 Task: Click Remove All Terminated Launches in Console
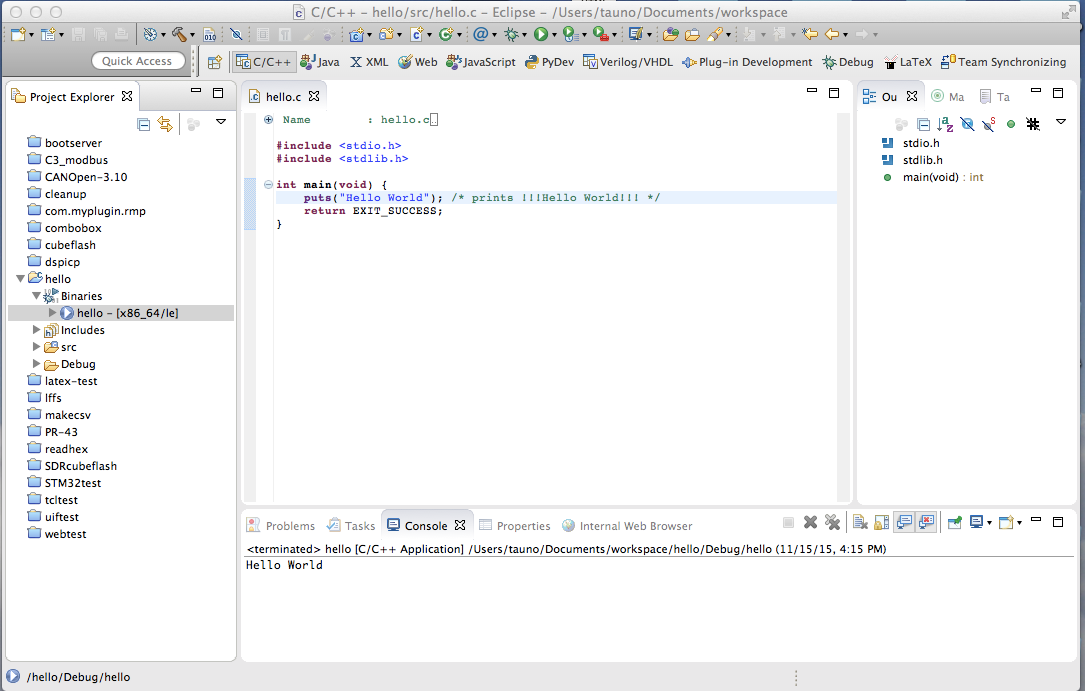(x=832, y=523)
